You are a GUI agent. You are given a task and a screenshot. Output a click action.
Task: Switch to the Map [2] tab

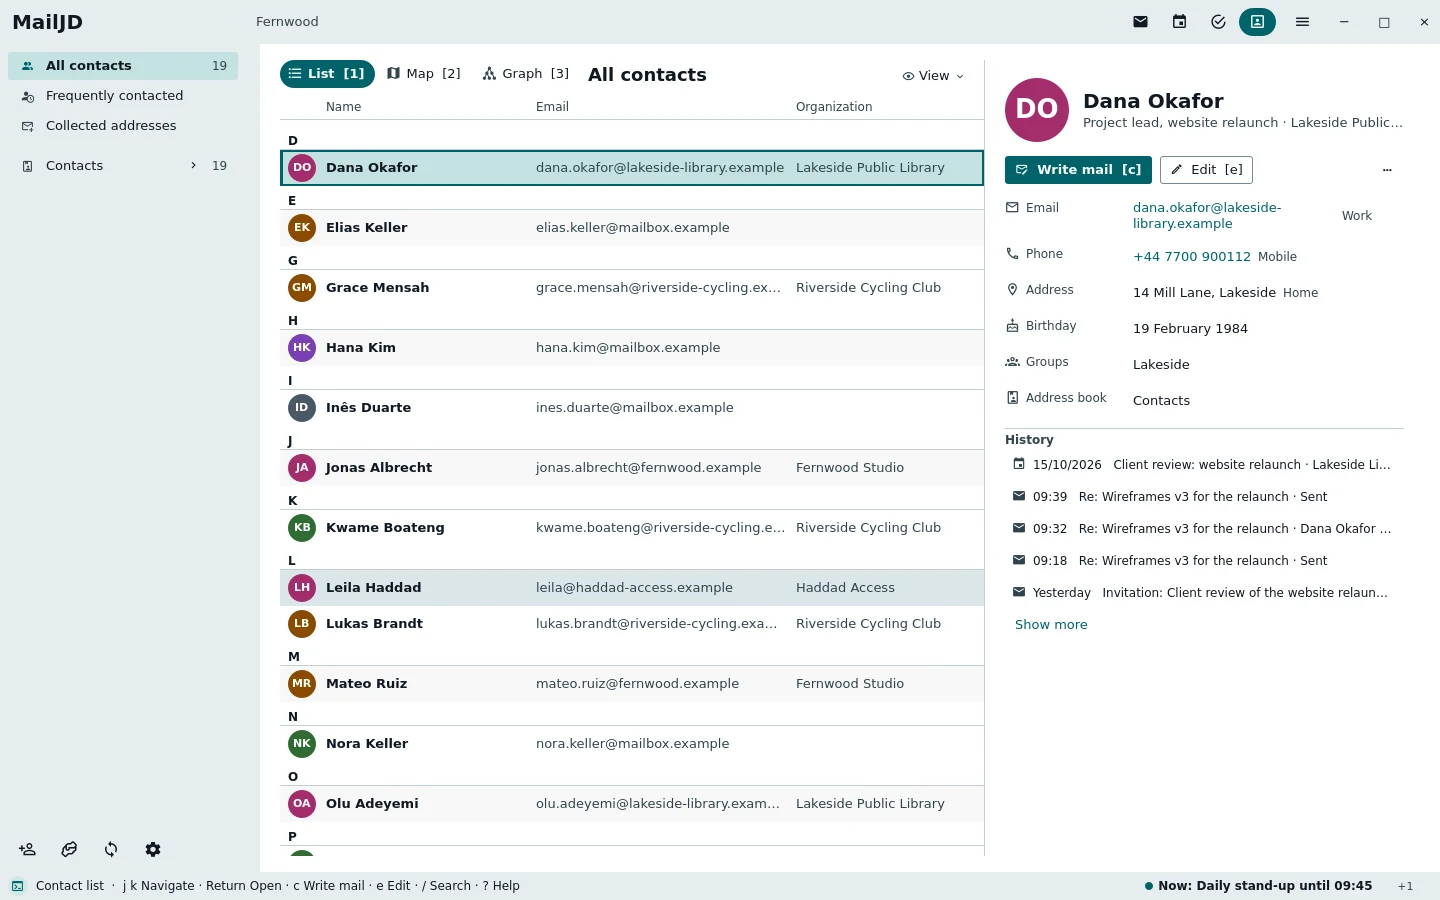pos(424,74)
